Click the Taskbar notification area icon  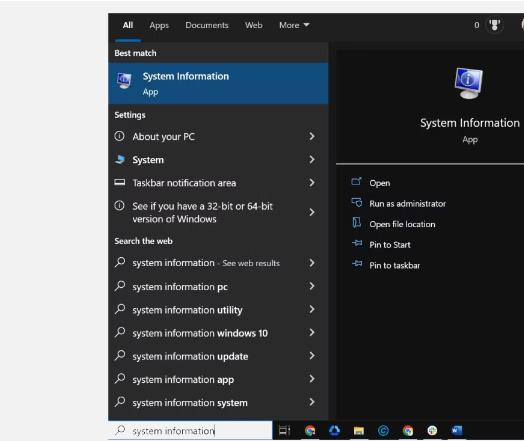pyautogui.click(x=120, y=182)
